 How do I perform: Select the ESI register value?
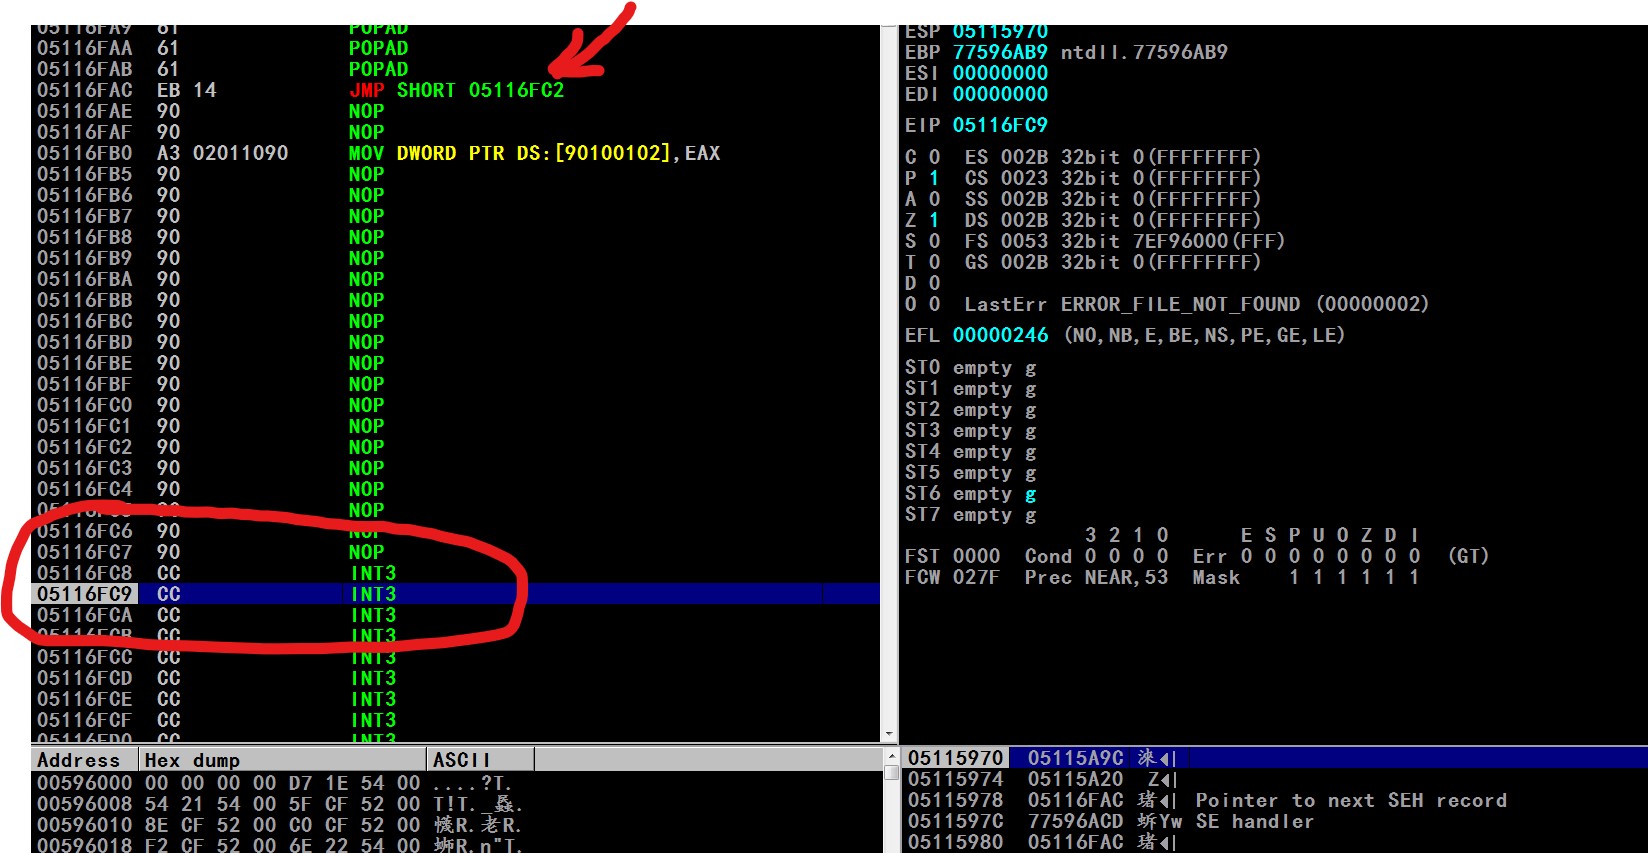pos(1000,73)
